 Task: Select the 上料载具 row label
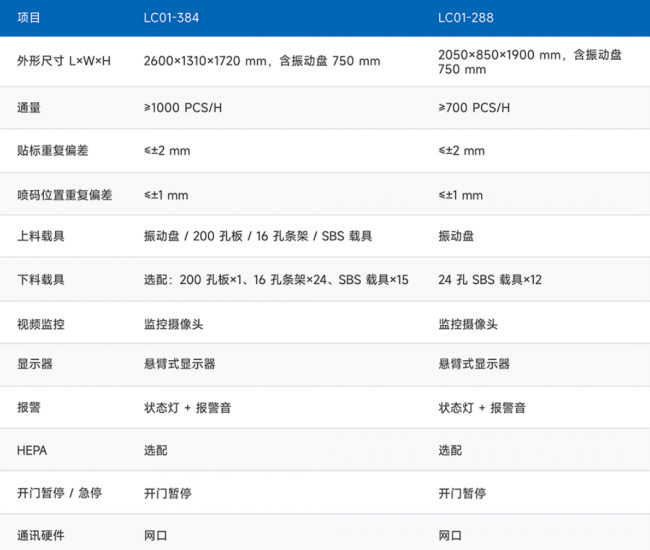(x=41, y=236)
